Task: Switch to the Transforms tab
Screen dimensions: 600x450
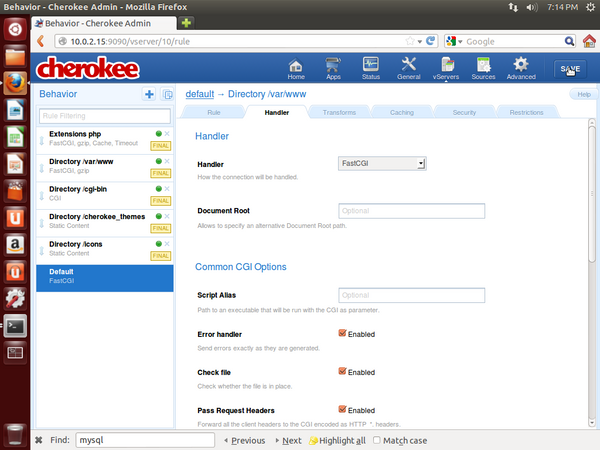Action: [x=339, y=112]
